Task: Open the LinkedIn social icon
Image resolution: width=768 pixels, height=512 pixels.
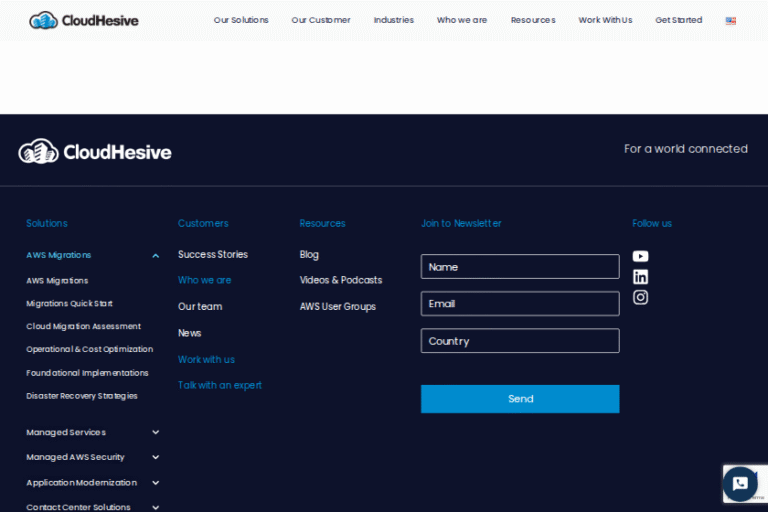Action: (x=640, y=277)
